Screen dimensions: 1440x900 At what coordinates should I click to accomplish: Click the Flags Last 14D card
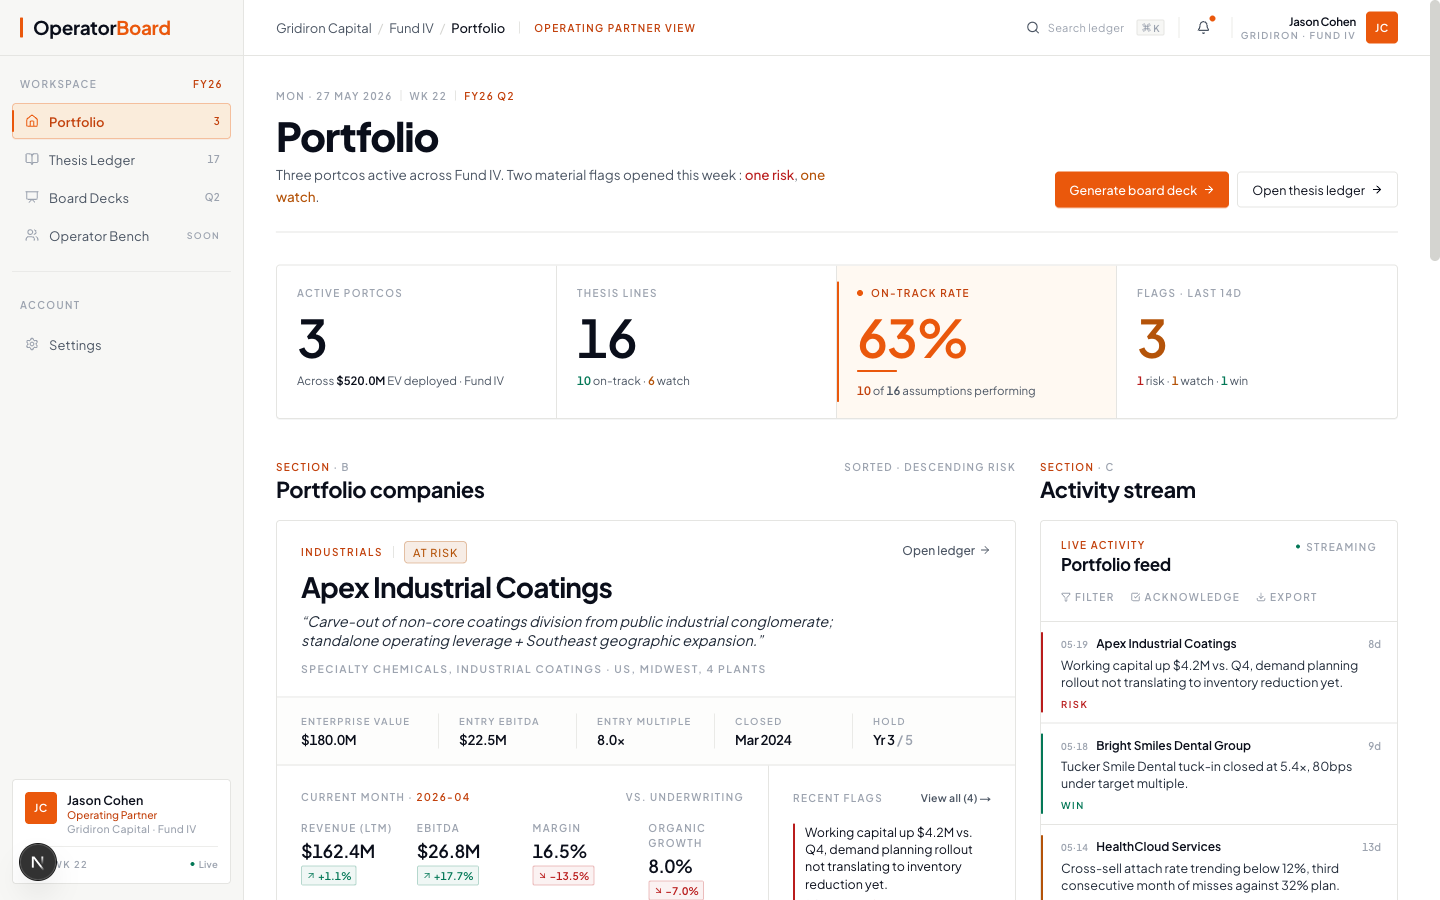pyautogui.click(x=1256, y=341)
